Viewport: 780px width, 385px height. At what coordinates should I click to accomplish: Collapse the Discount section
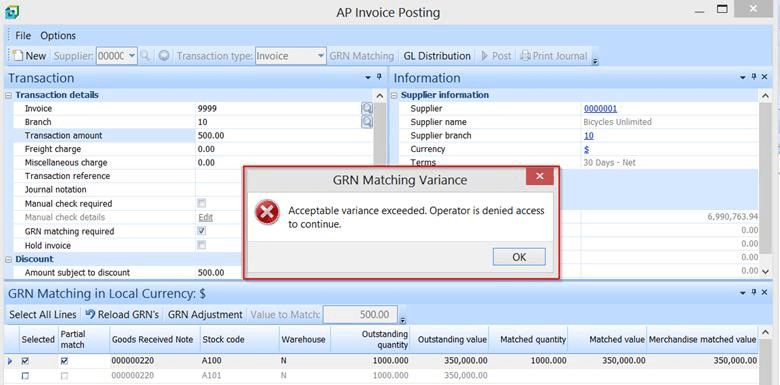click(x=8, y=259)
